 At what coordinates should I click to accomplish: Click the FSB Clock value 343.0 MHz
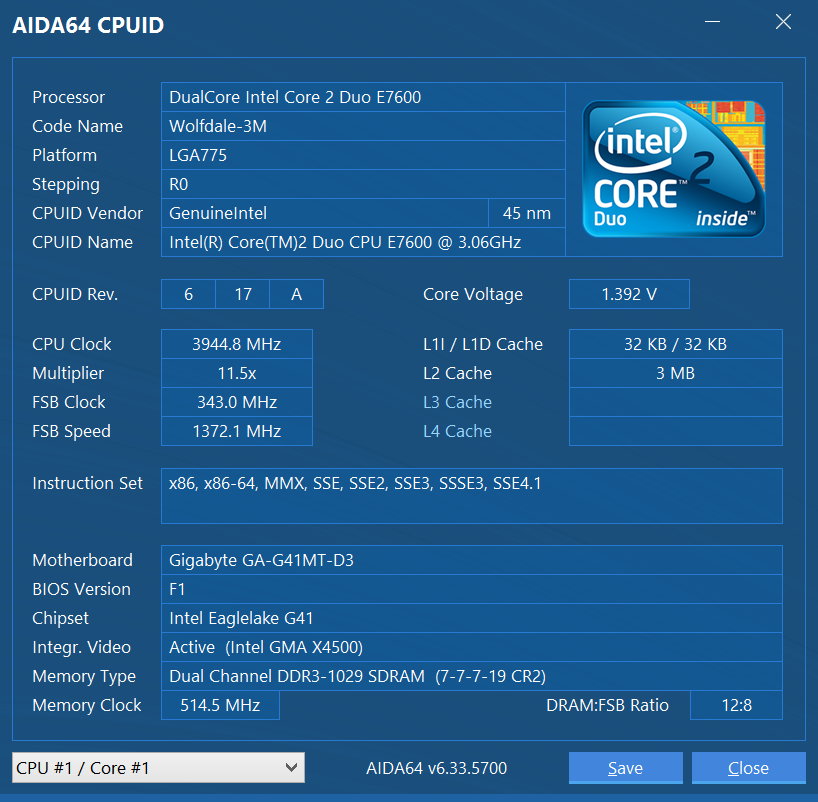[x=237, y=402]
